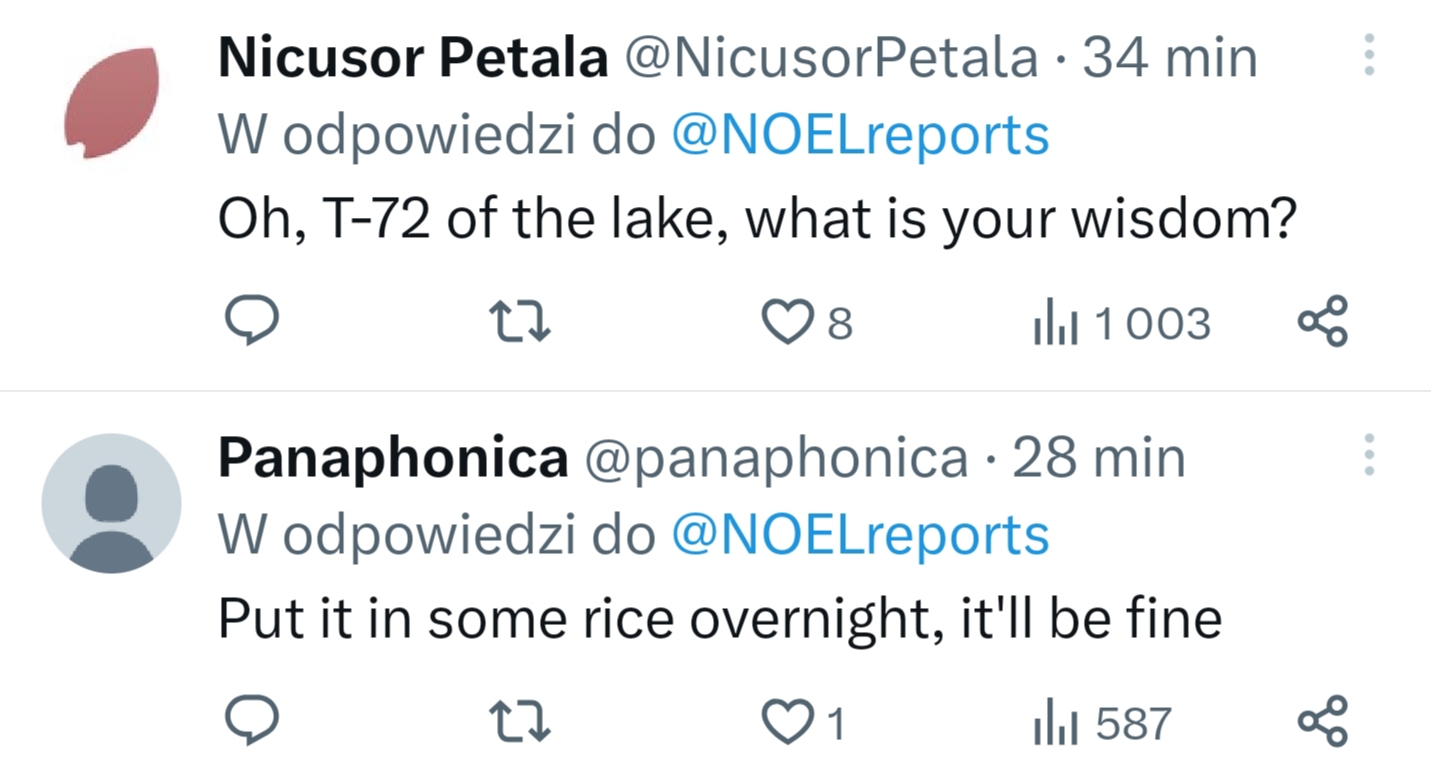Open more options for Panaphonica's tweet

tap(1369, 455)
